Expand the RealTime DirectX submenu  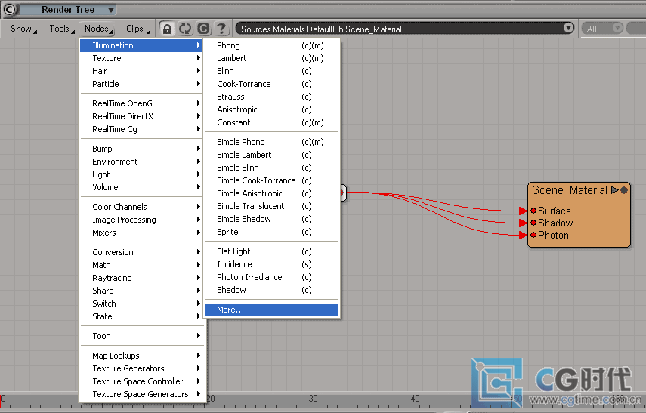coord(143,116)
